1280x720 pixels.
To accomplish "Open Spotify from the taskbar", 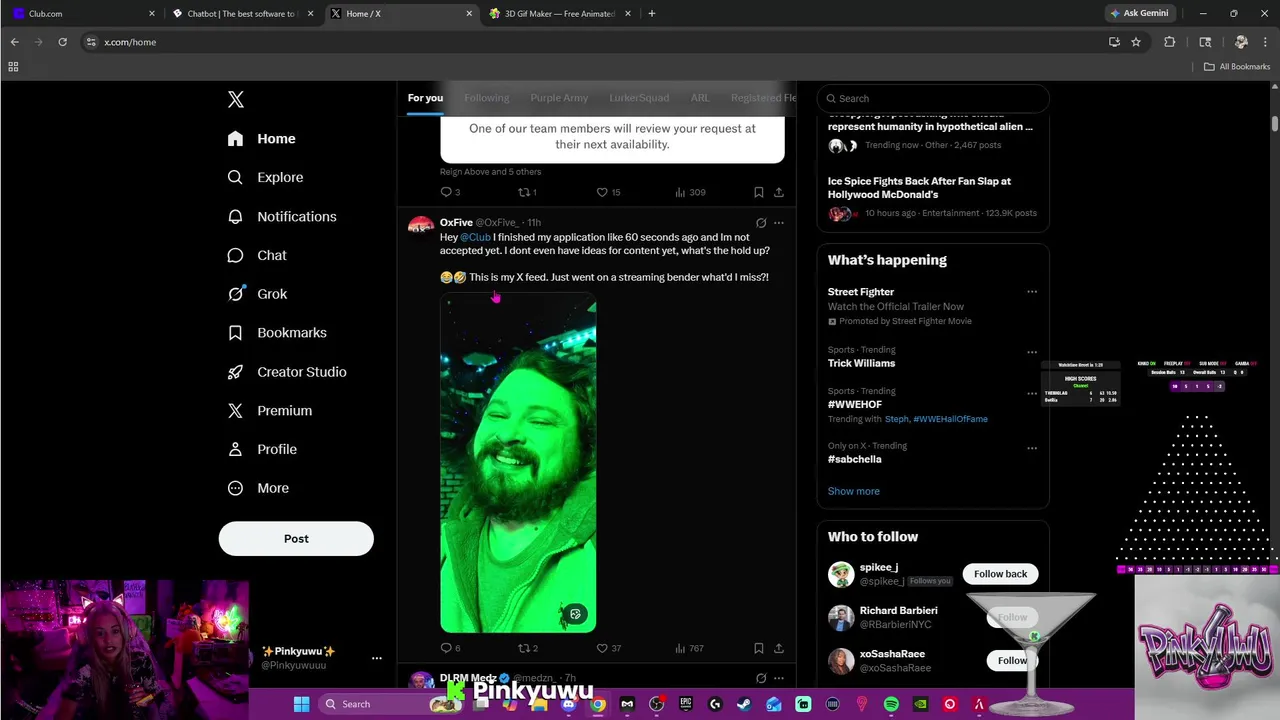I will 891,704.
